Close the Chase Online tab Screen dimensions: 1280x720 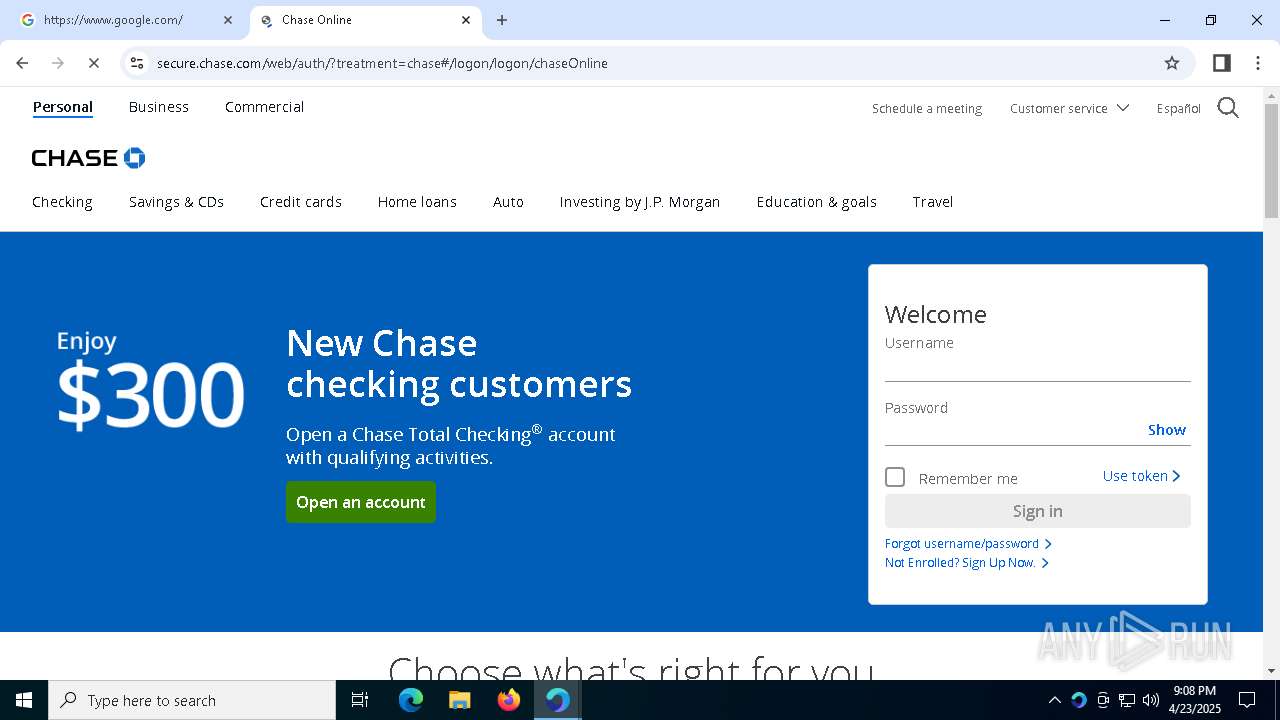point(466,20)
